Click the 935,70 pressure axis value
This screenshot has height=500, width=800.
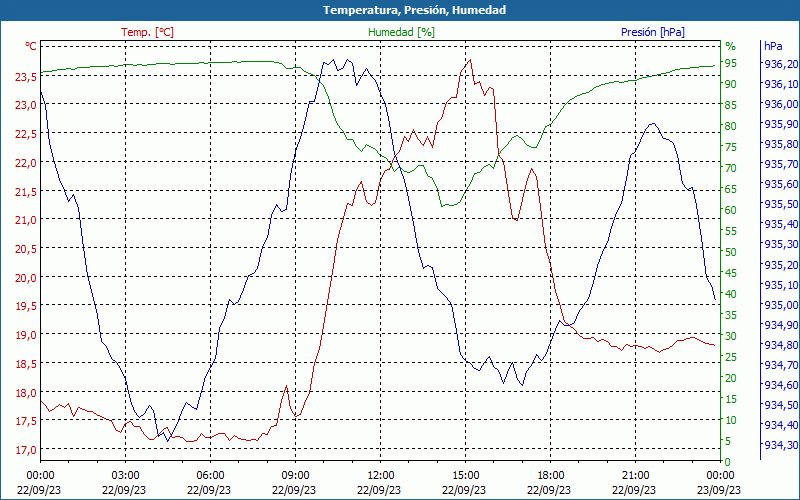780,164
